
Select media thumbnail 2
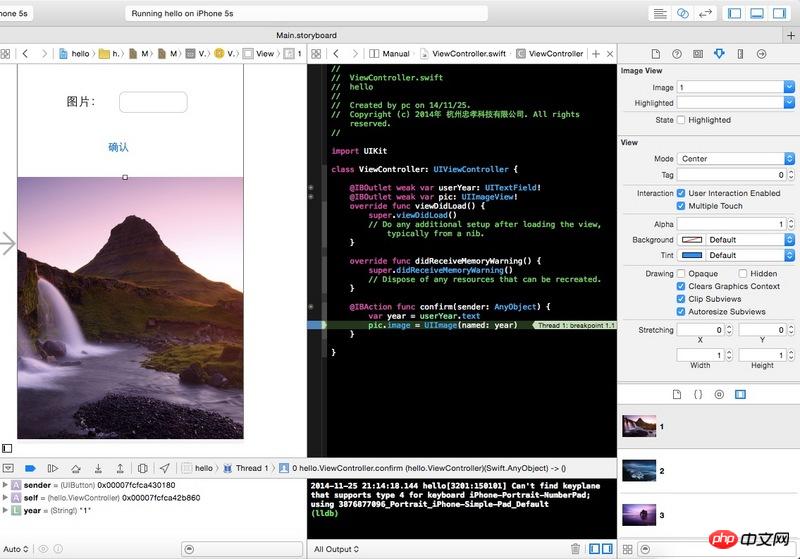pos(639,471)
